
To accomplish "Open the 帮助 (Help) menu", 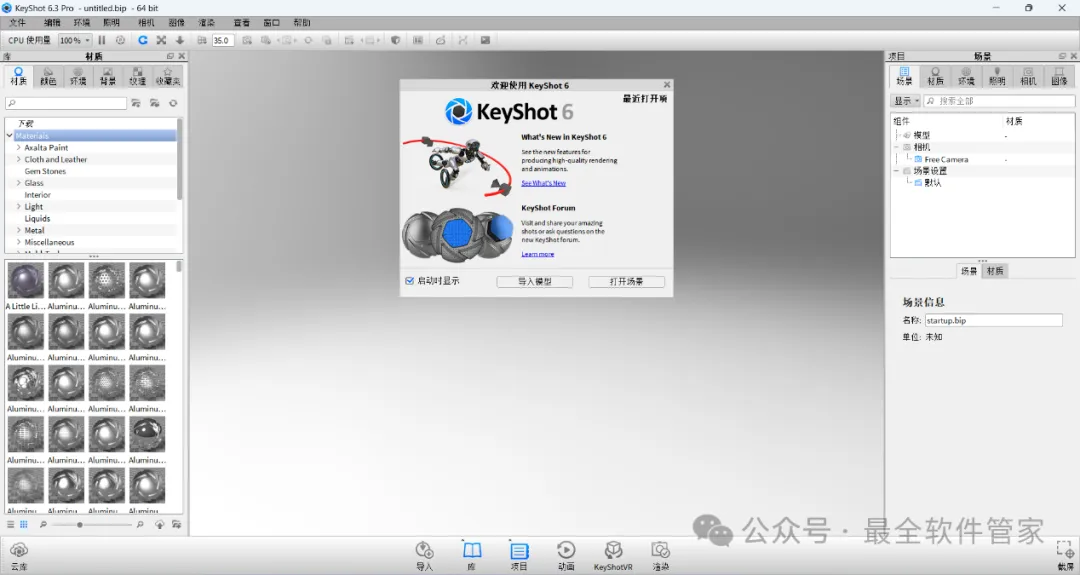I will pos(302,23).
